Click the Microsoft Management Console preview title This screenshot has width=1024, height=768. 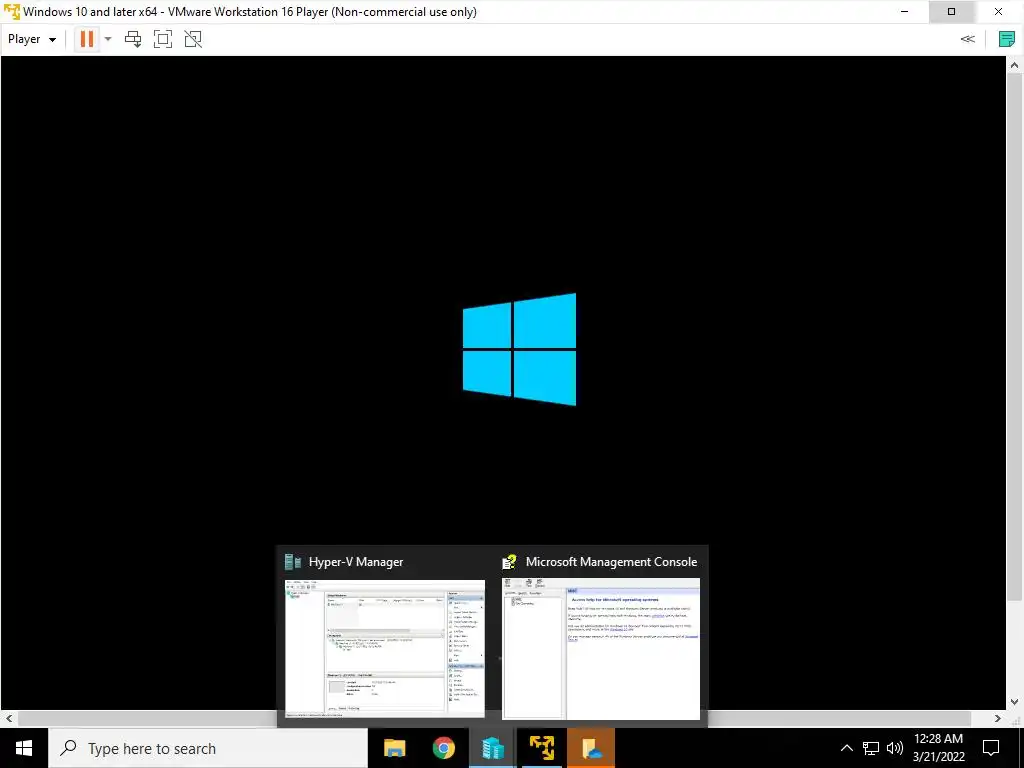[611, 562]
